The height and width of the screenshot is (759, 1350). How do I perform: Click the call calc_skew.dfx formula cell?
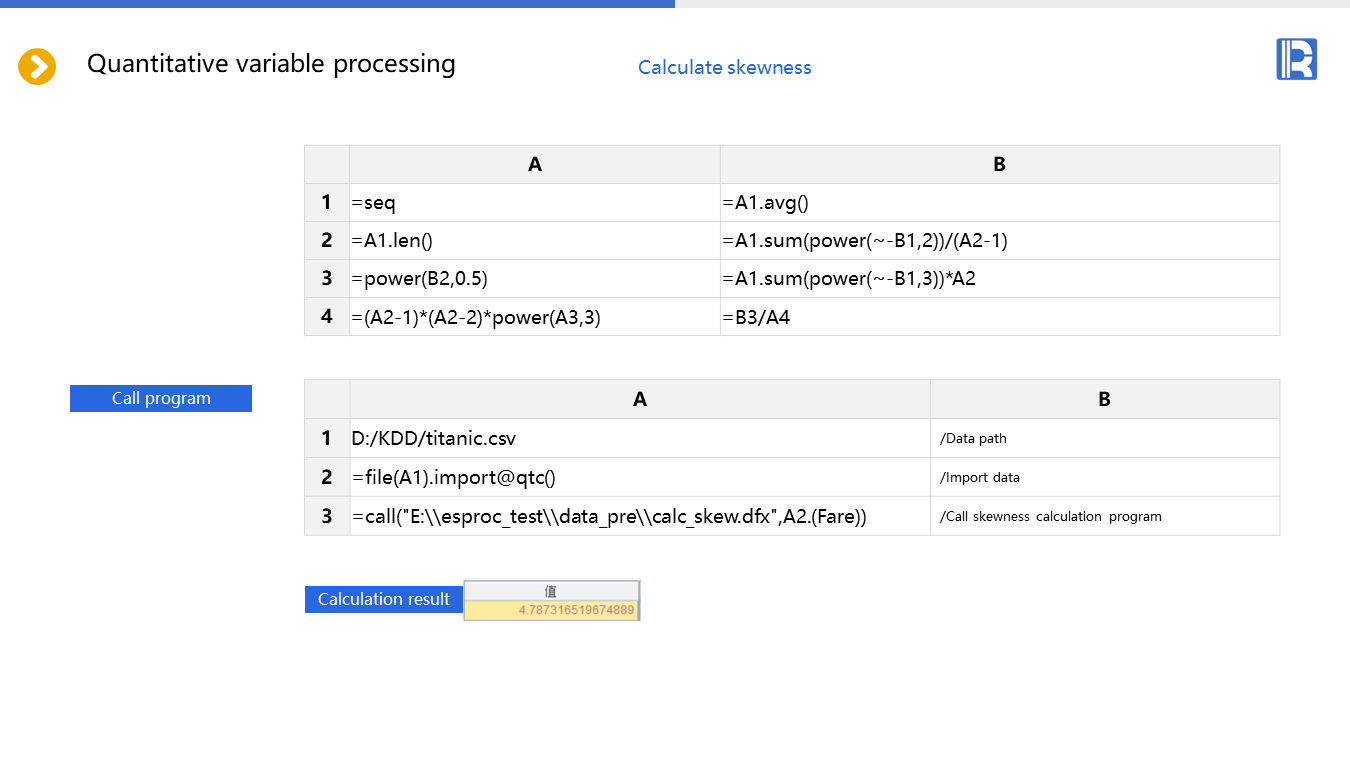click(x=639, y=516)
